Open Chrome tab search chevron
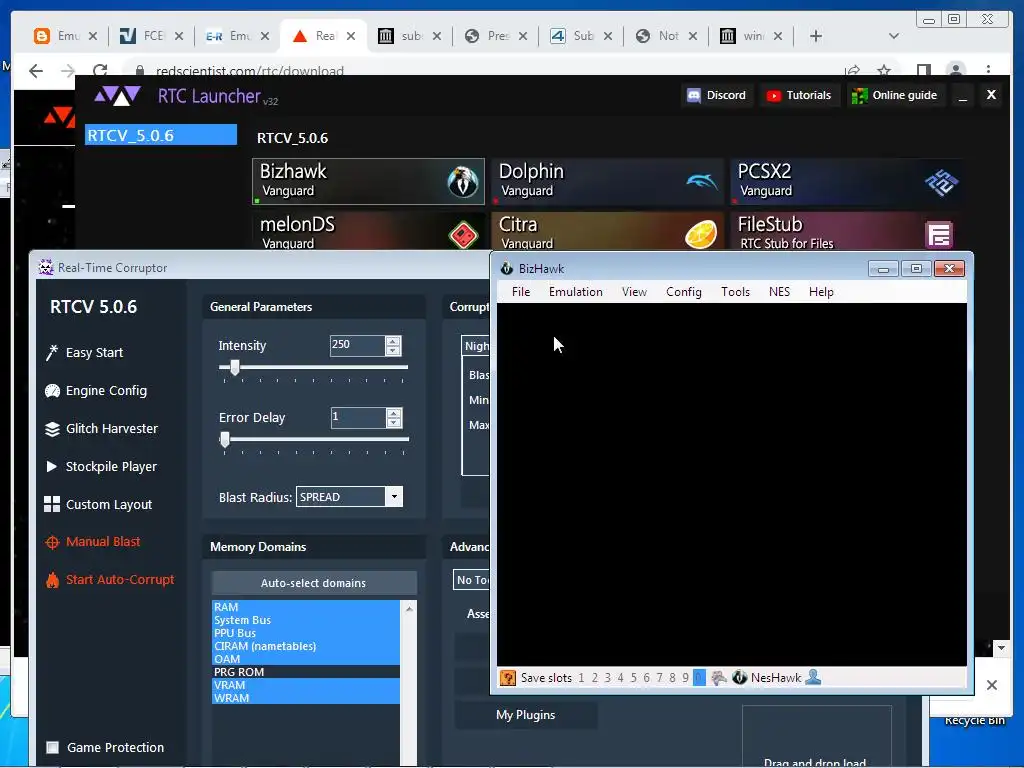The height and width of the screenshot is (768, 1024). 894,36
